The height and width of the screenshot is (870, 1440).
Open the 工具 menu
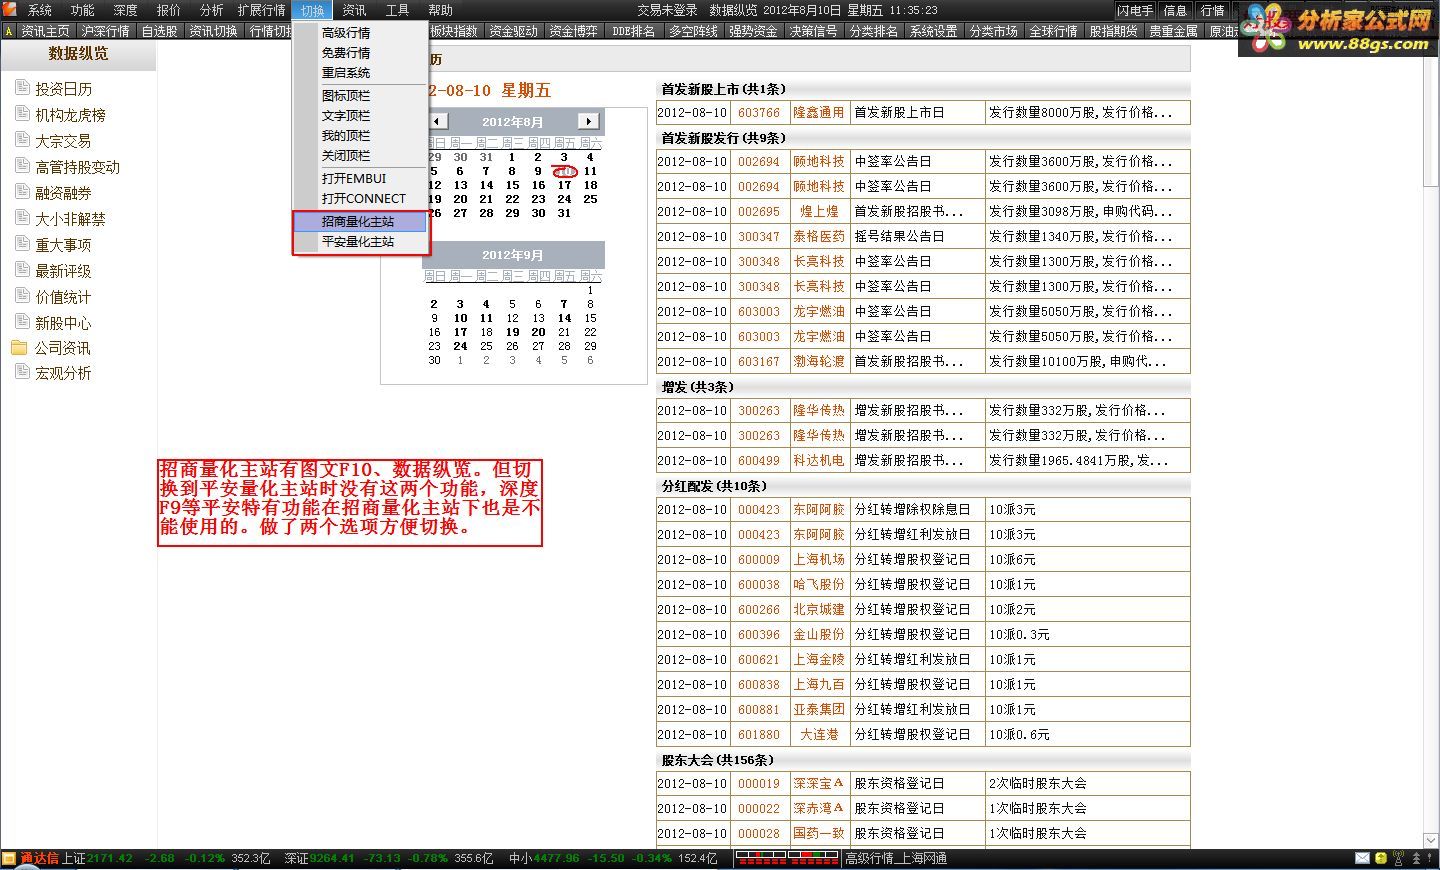click(397, 10)
